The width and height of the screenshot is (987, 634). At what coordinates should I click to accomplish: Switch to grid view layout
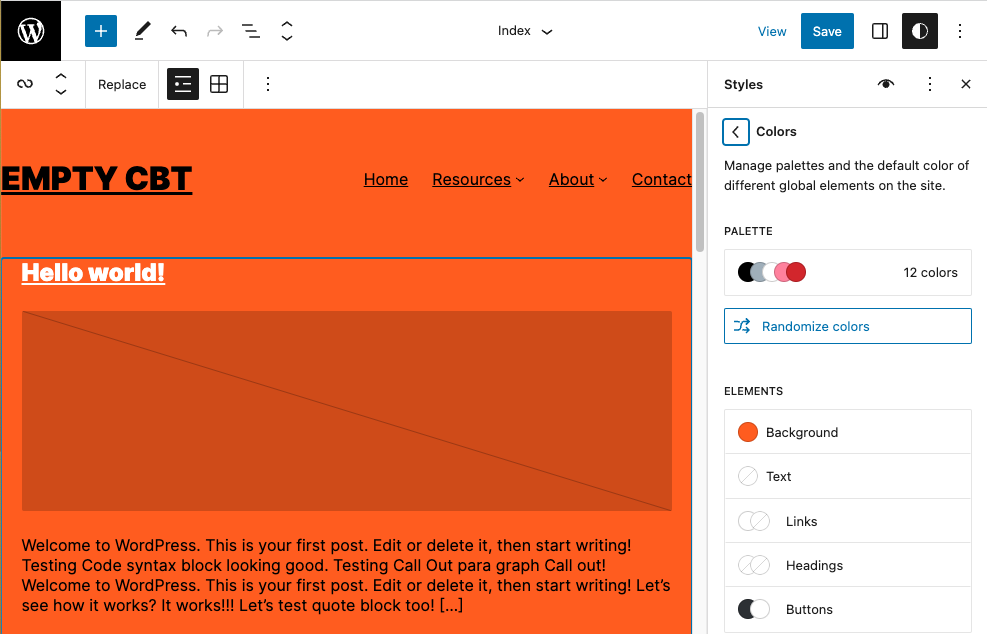[219, 84]
